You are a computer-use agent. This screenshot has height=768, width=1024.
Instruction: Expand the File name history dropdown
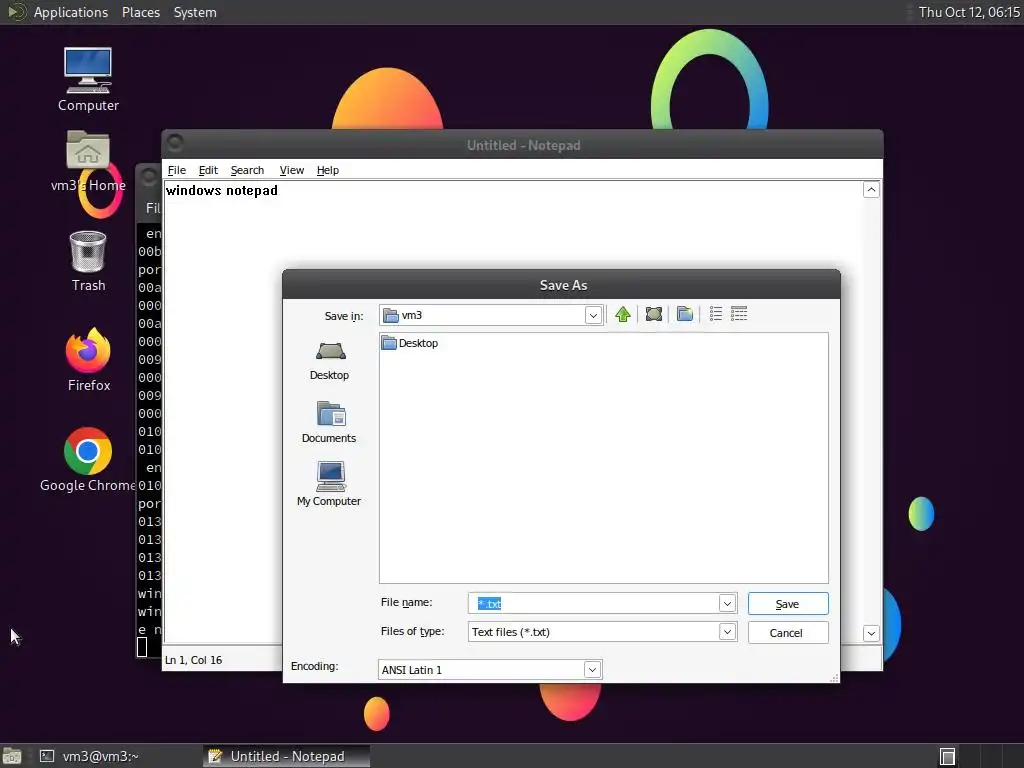[x=727, y=603]
